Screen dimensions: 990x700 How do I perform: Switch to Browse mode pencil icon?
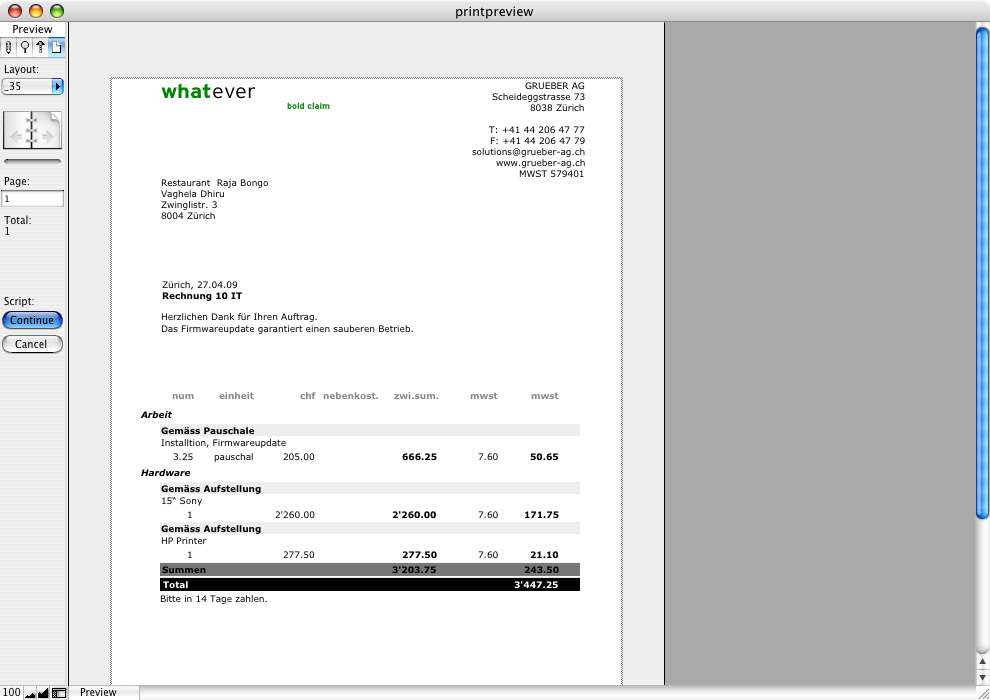pyautogui.click(x=9, y=47)
